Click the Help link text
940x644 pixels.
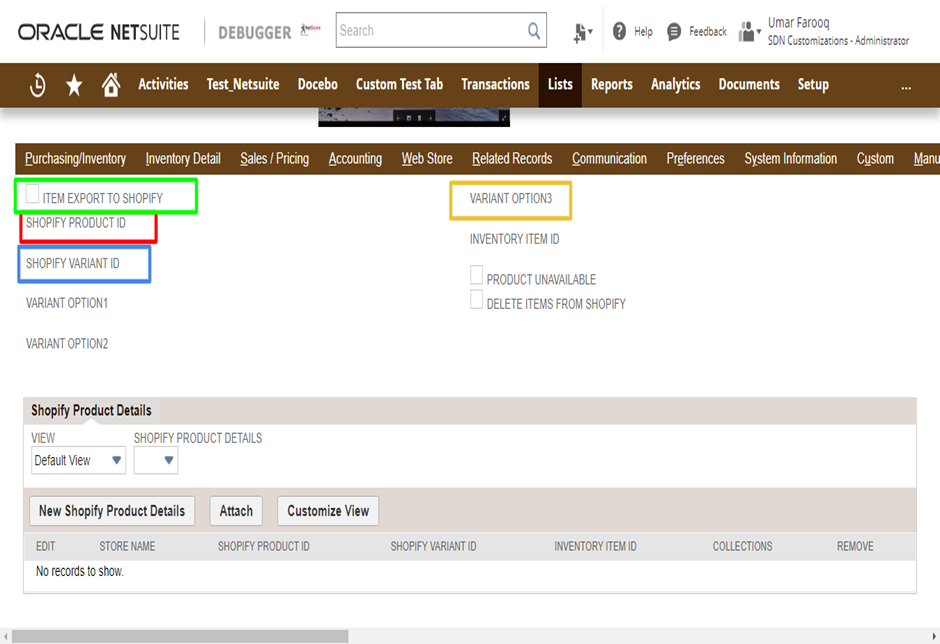(643, 32)
